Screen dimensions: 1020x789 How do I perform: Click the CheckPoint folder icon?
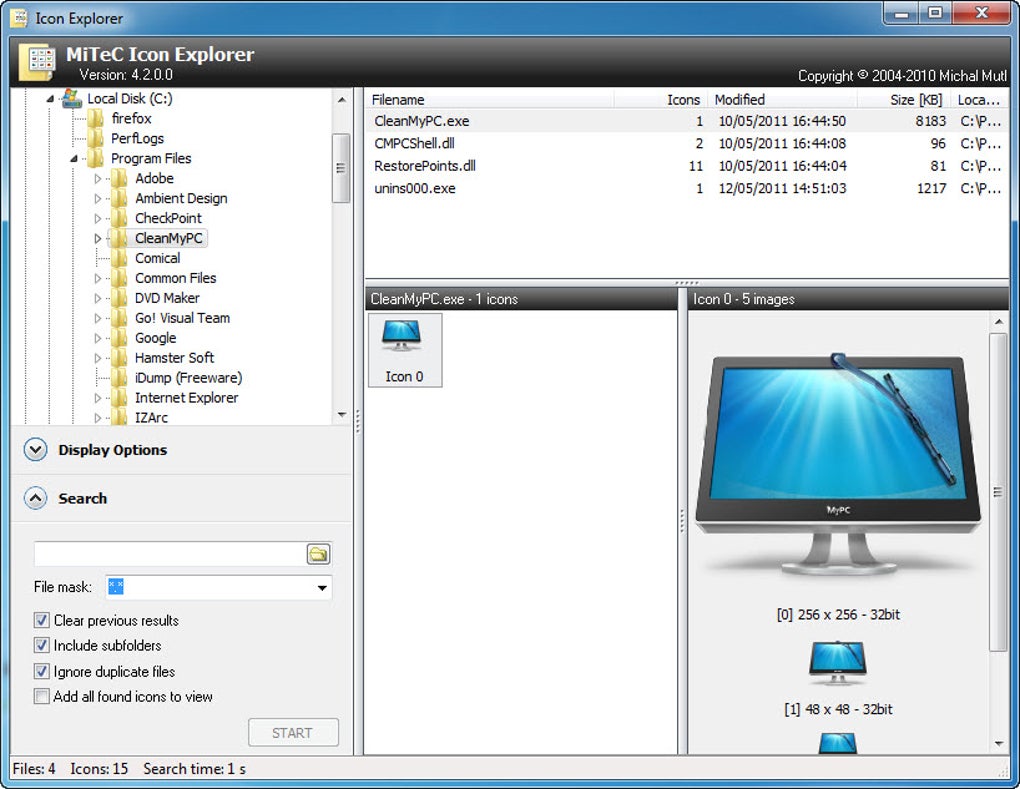click(120, 219)
